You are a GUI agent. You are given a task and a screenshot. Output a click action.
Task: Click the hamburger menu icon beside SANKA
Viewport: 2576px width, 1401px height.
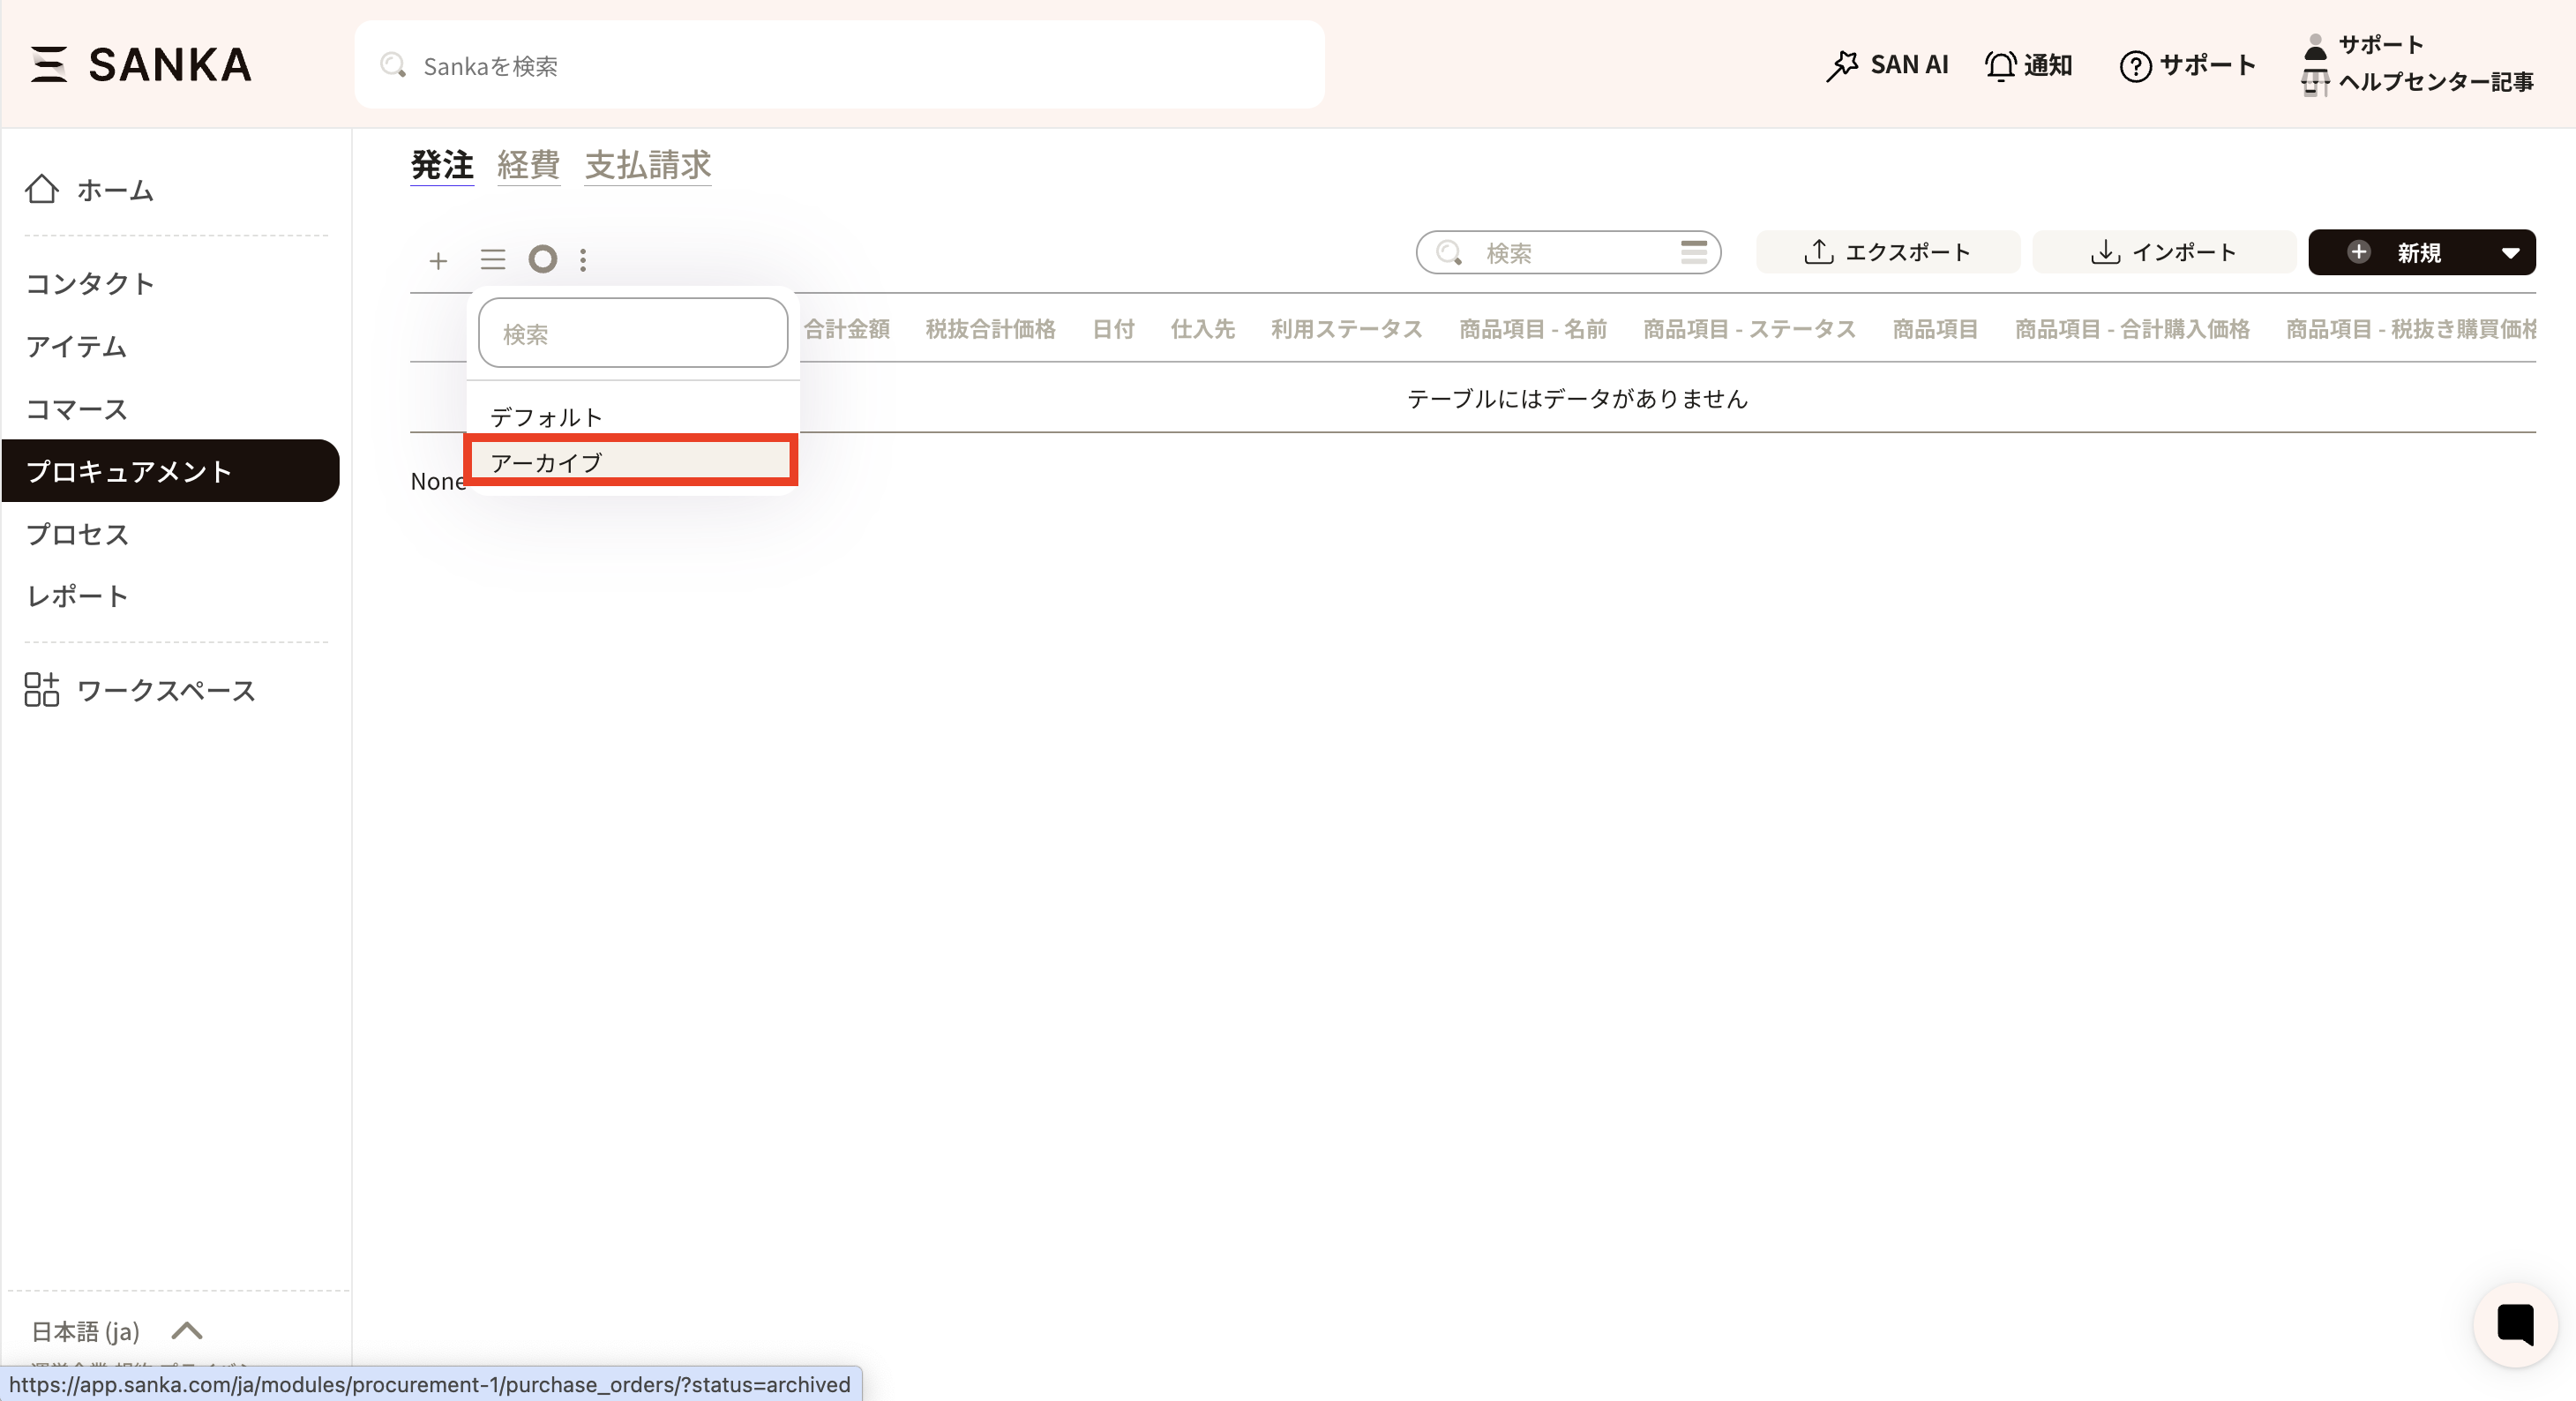(48, 64)
